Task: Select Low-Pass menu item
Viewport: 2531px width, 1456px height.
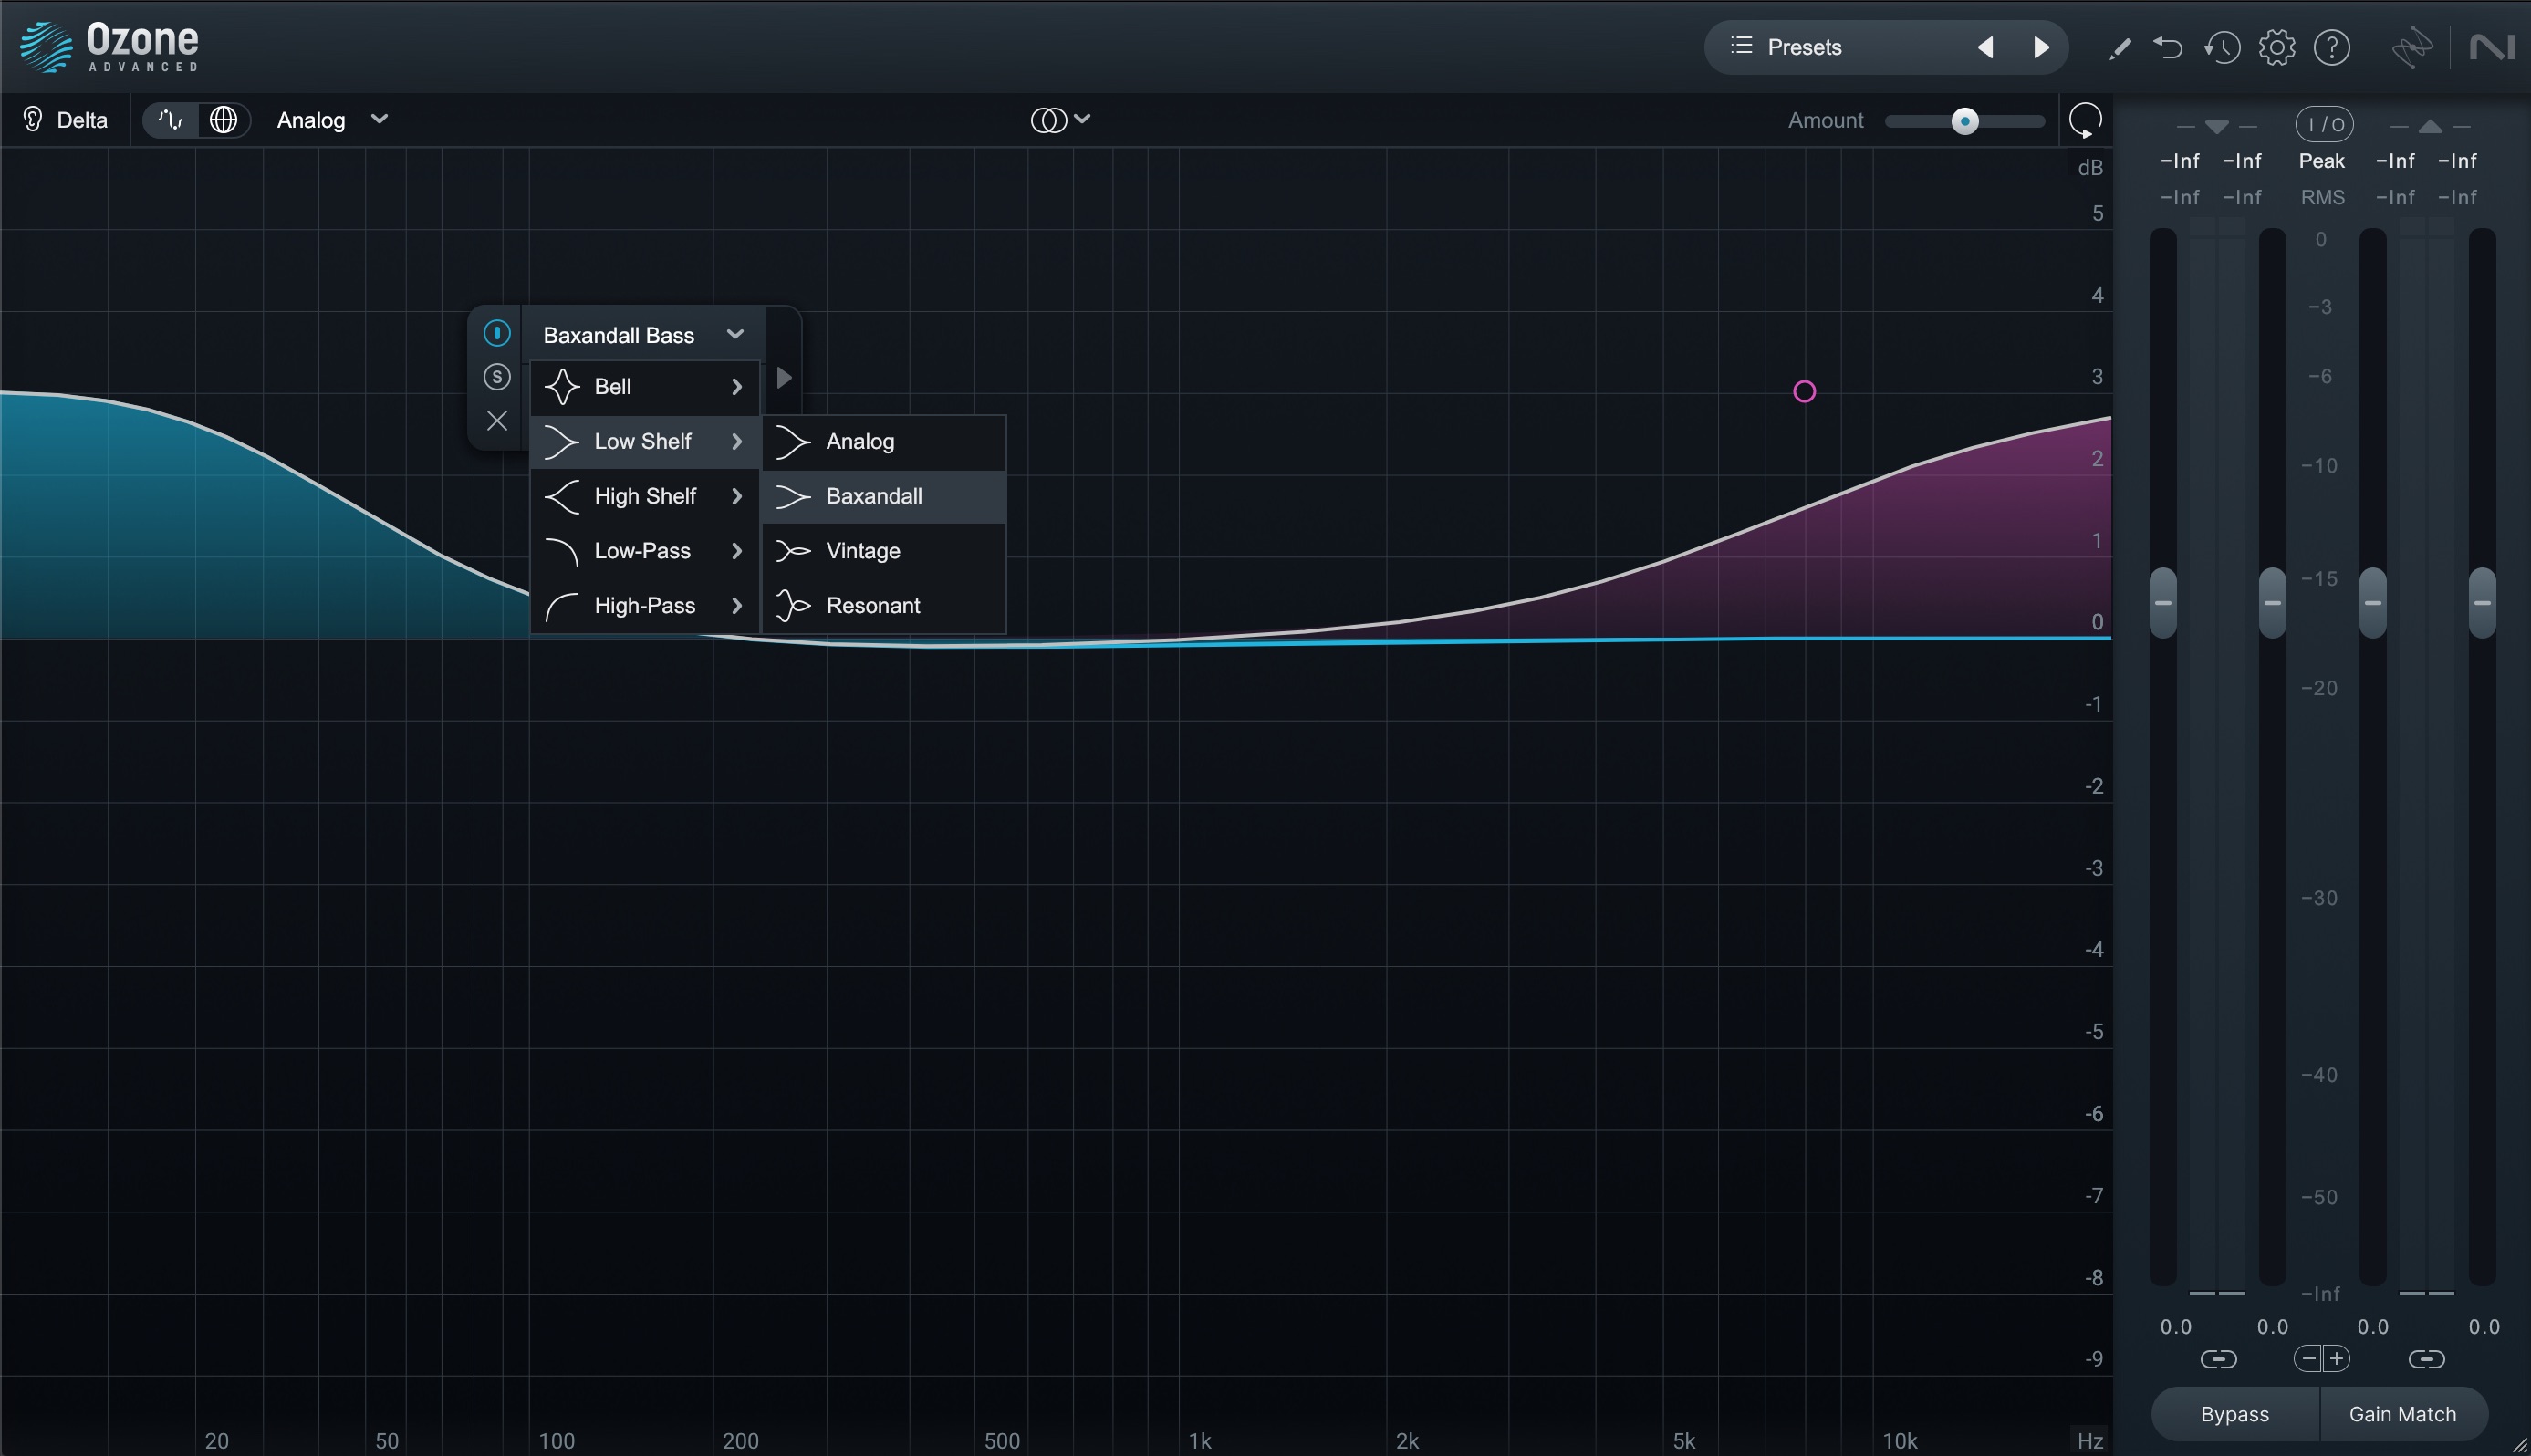Action: click(x=645, y=551)
